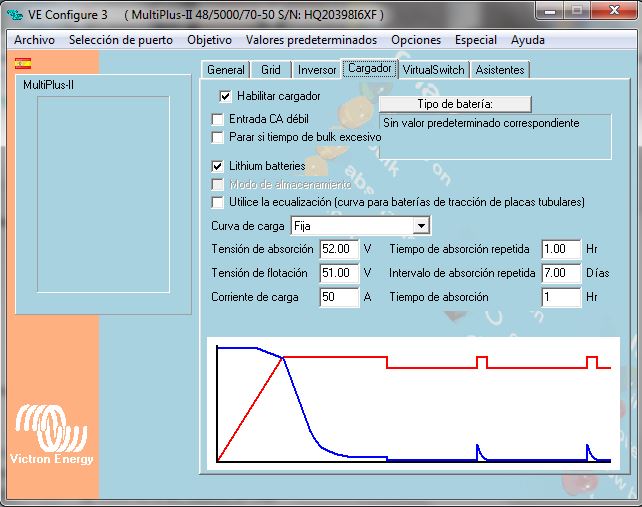Click the Spanish flag language icon

[x=23, y=63]
